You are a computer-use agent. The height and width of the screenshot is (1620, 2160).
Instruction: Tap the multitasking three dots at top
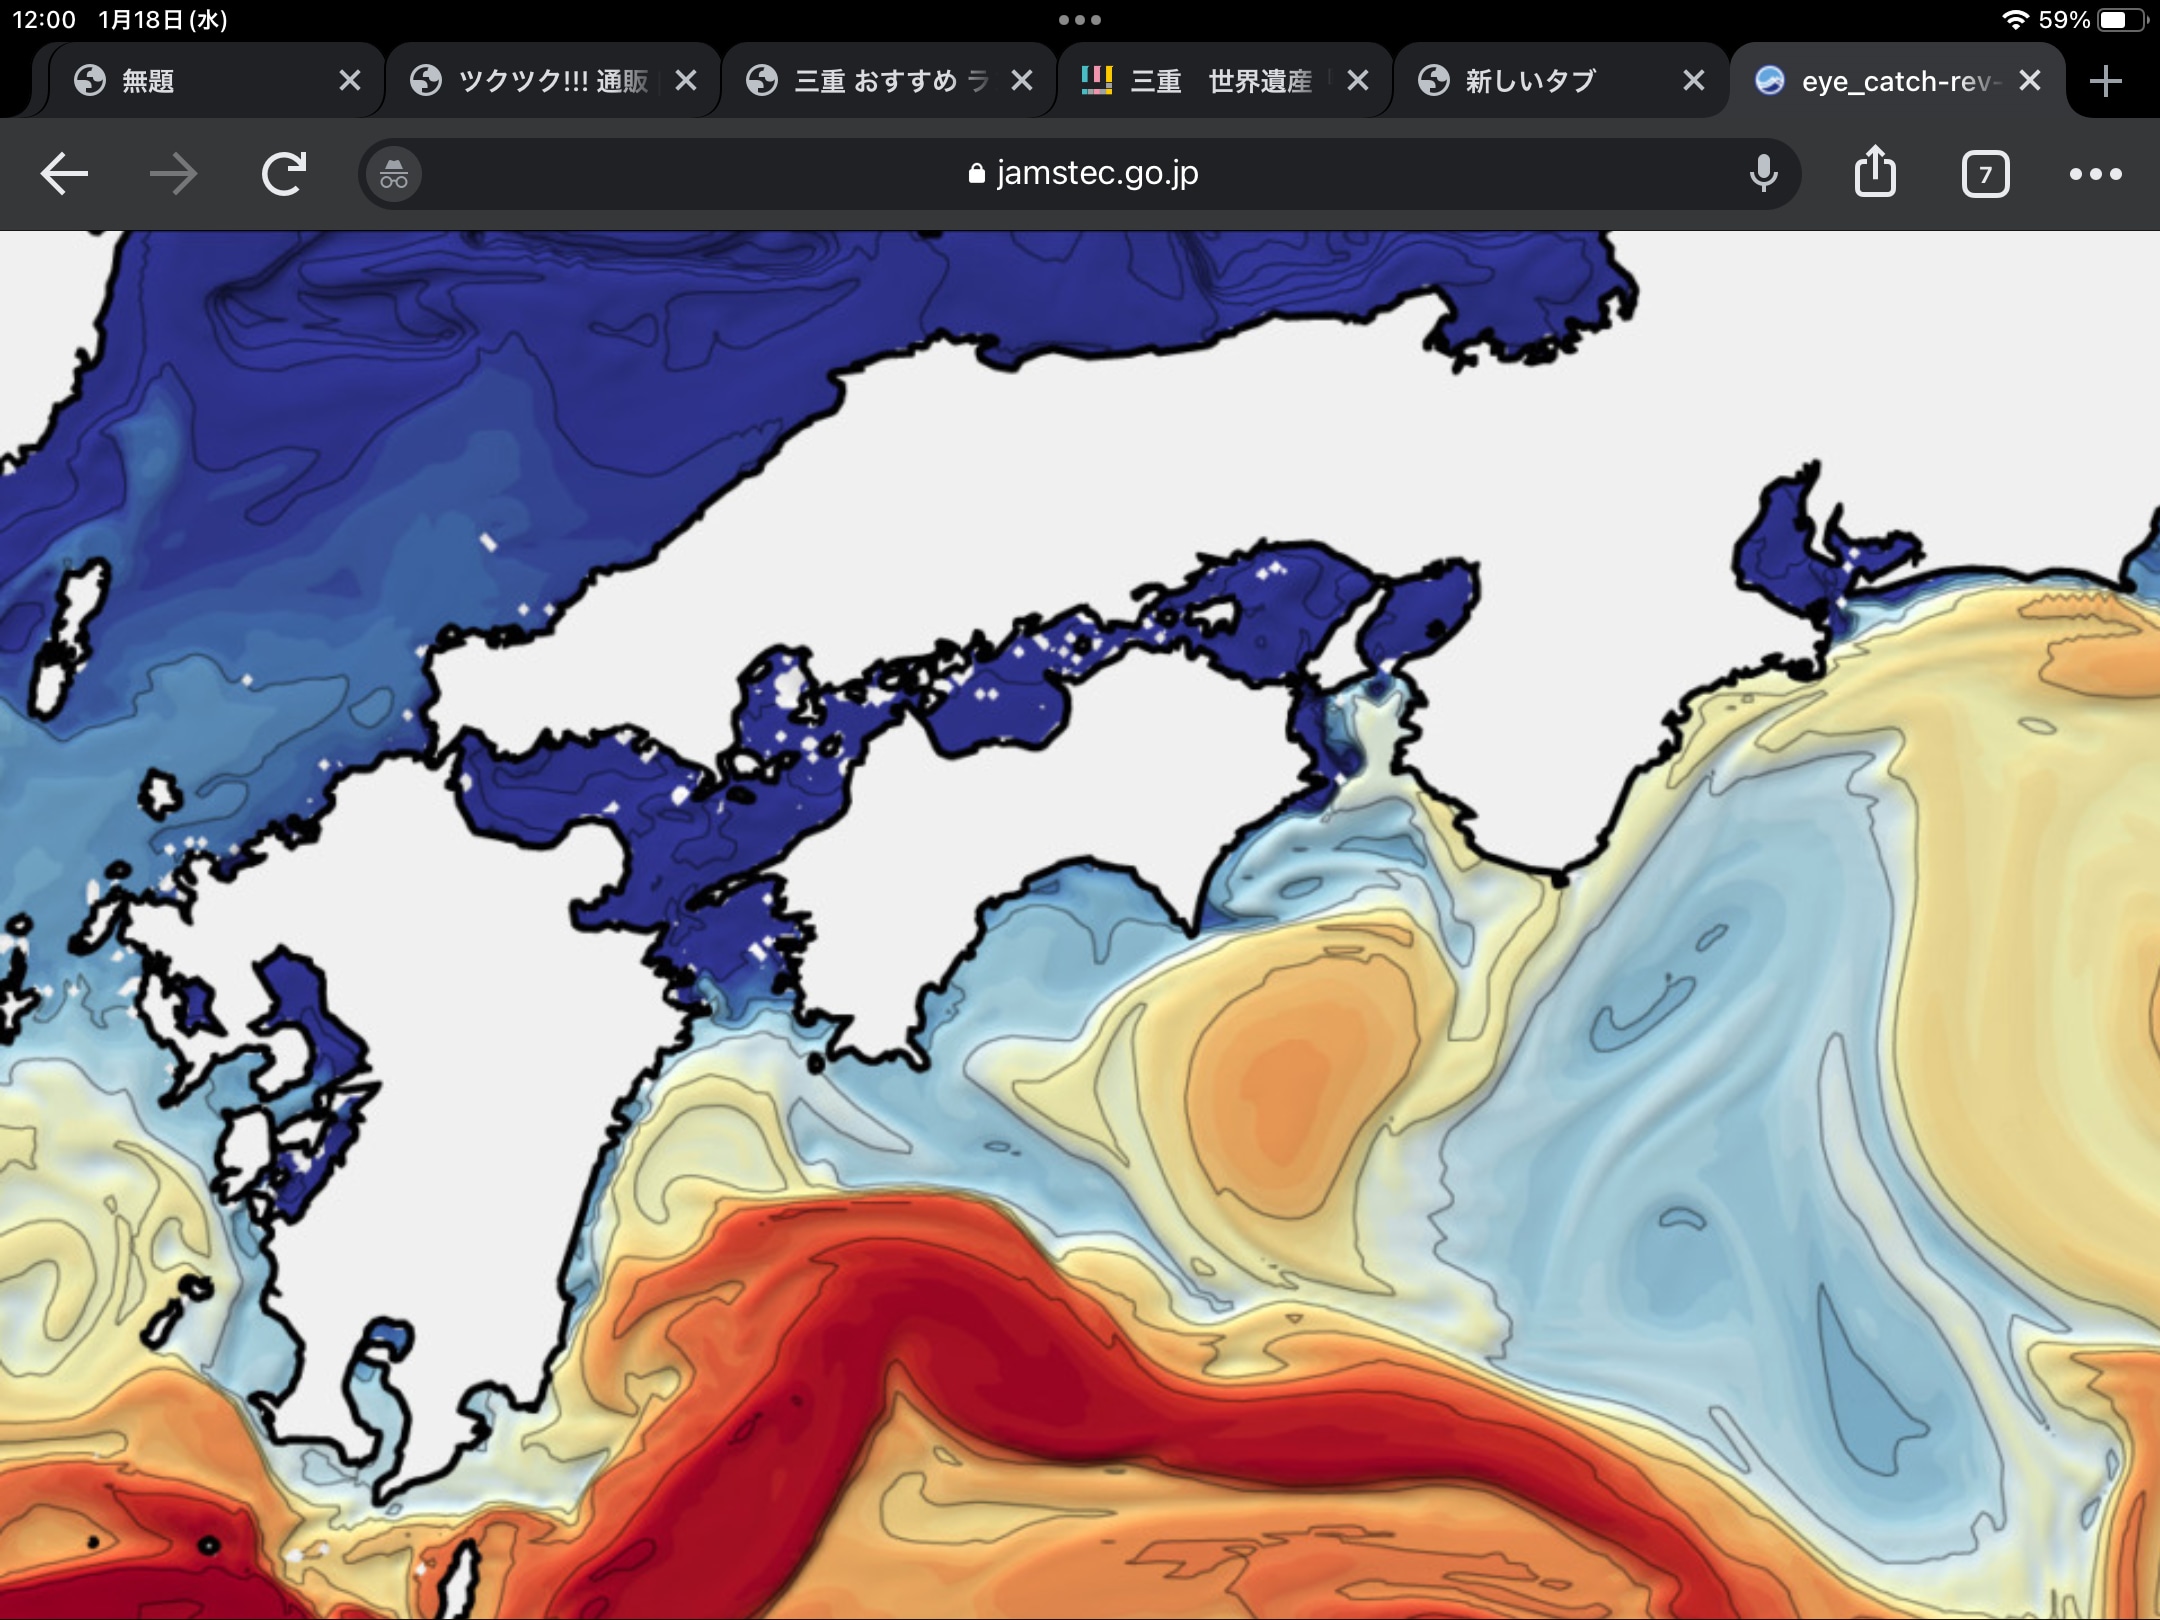(1080, 19)
